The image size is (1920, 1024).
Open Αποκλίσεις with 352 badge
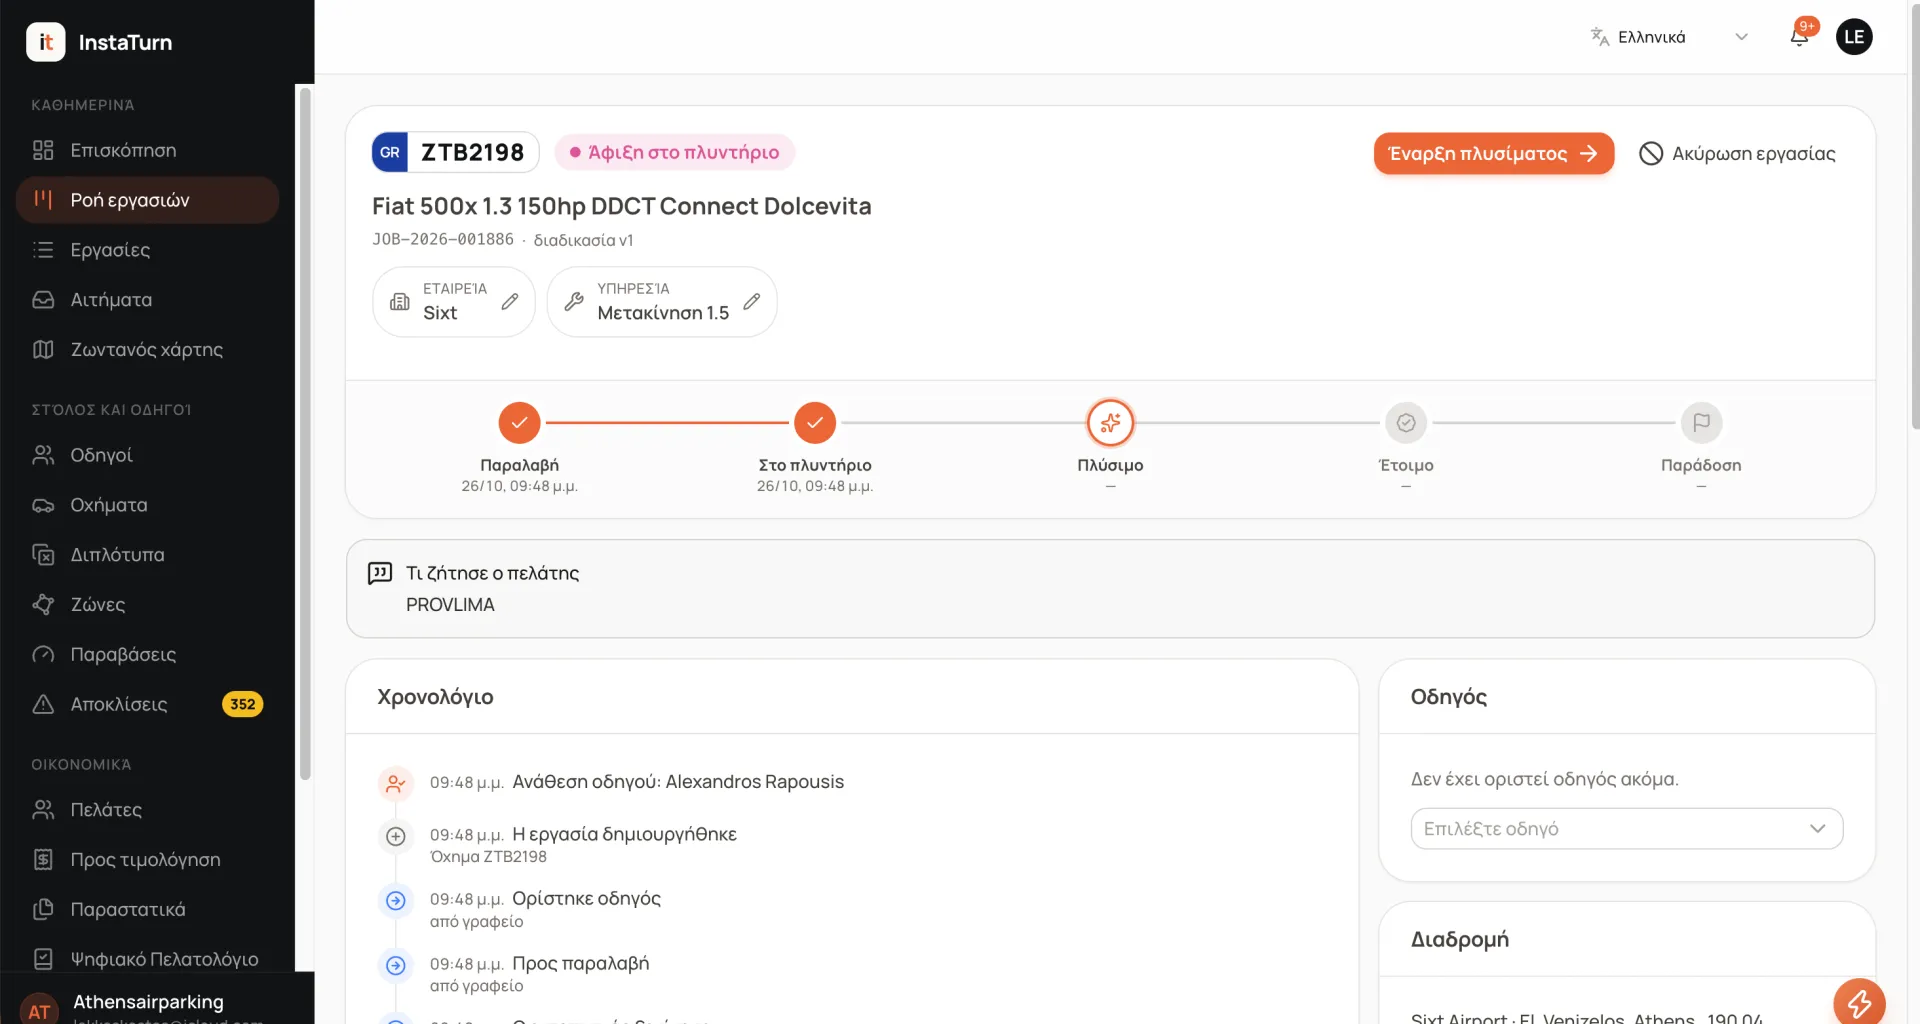[x=147, y=704]
